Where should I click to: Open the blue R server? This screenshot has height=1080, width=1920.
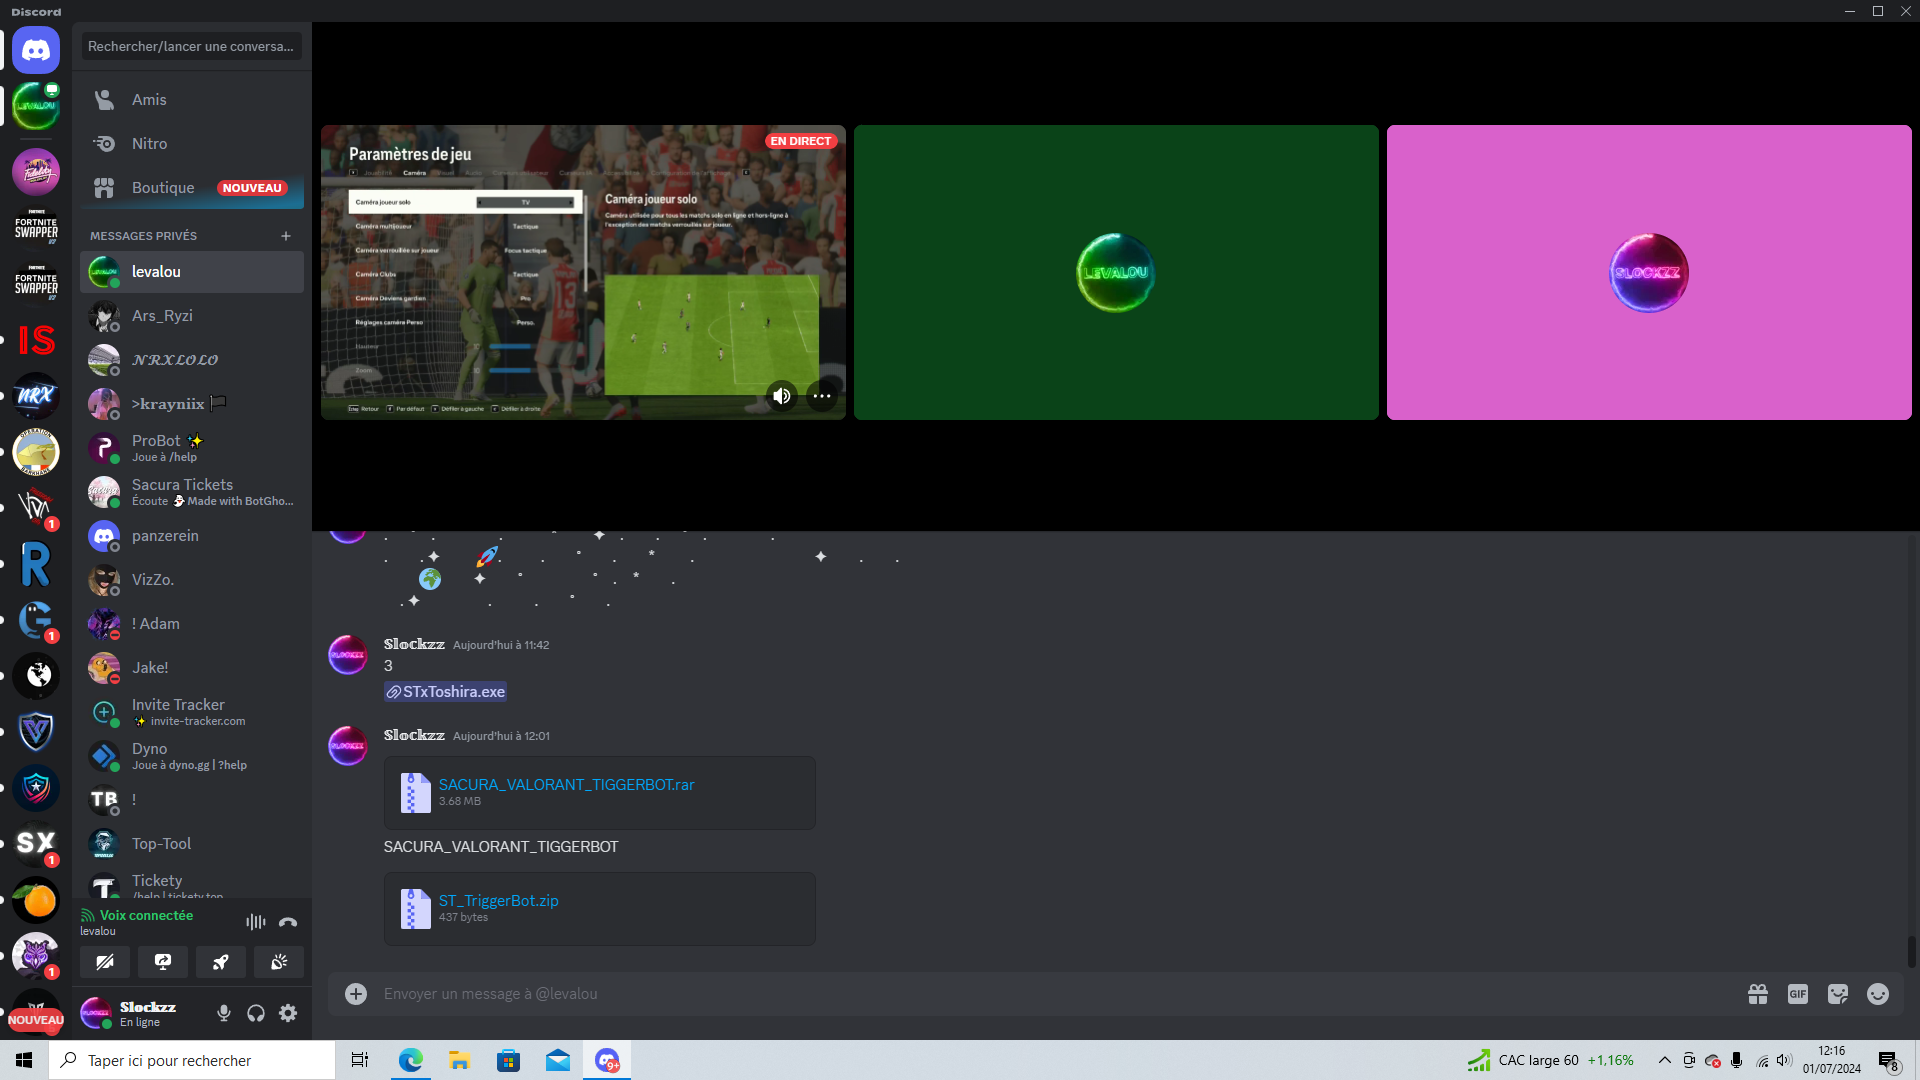36,564
